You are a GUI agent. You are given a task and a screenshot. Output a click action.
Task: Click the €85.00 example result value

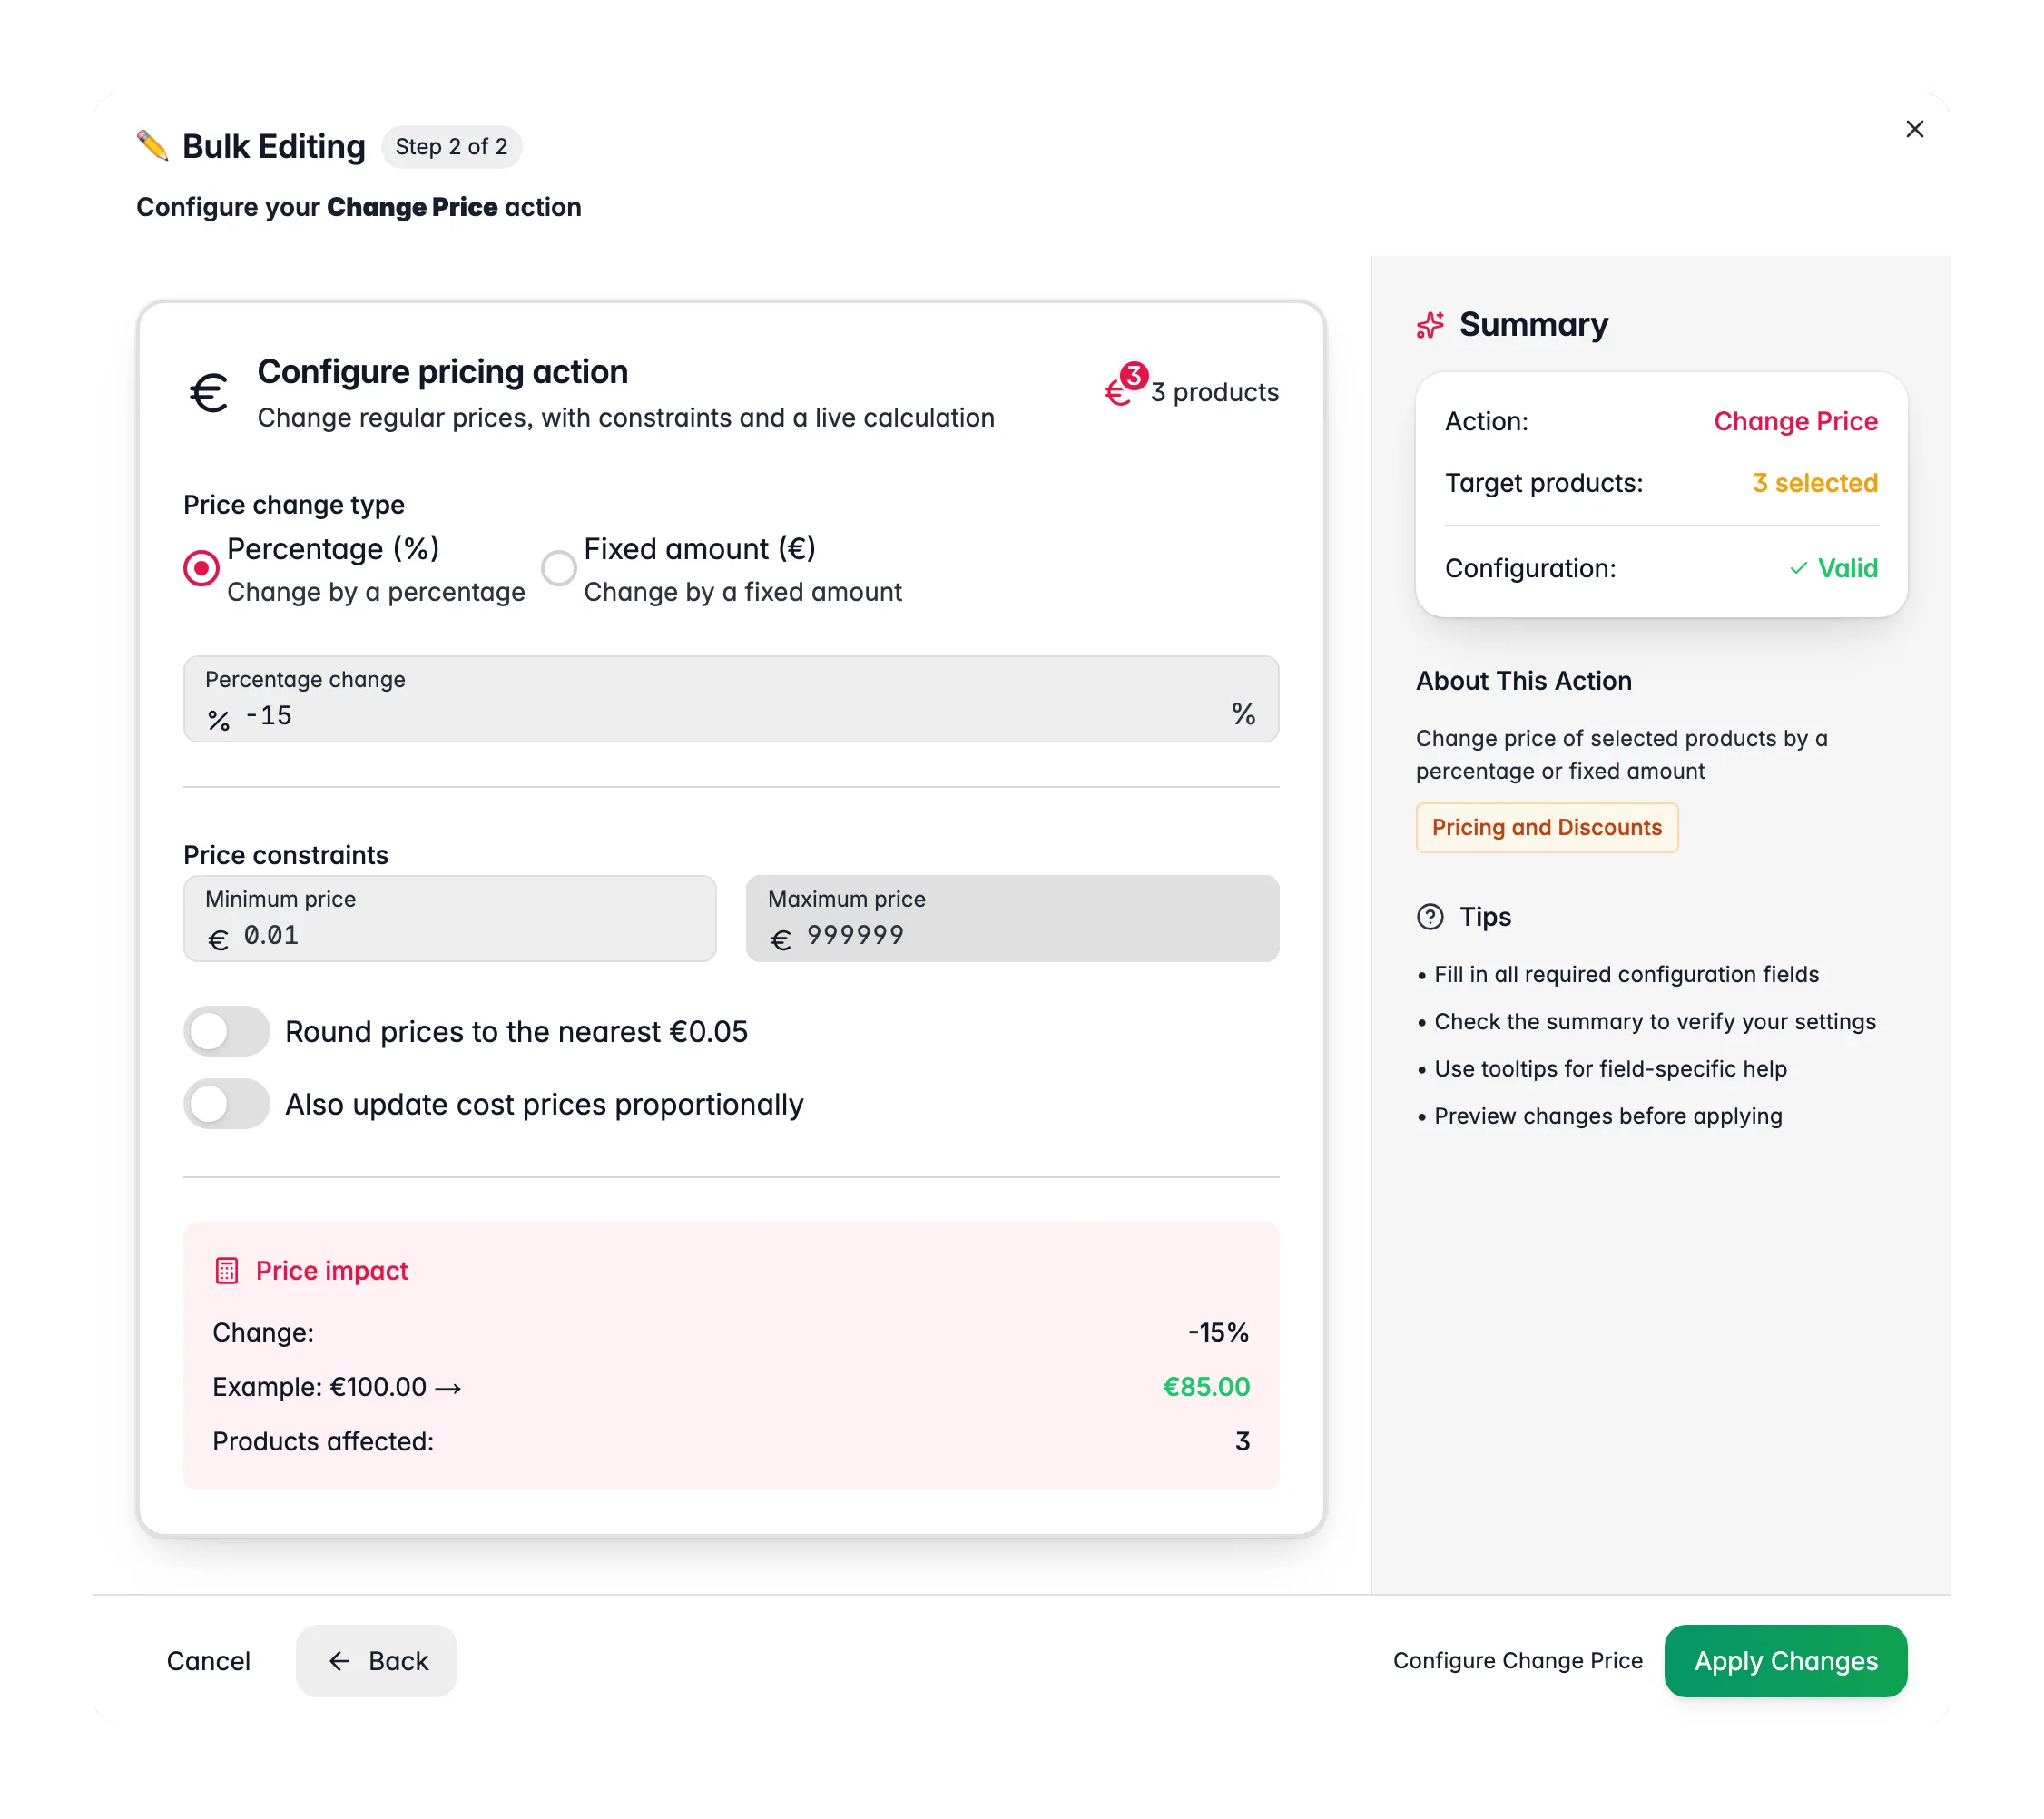pos(1206,1387)
